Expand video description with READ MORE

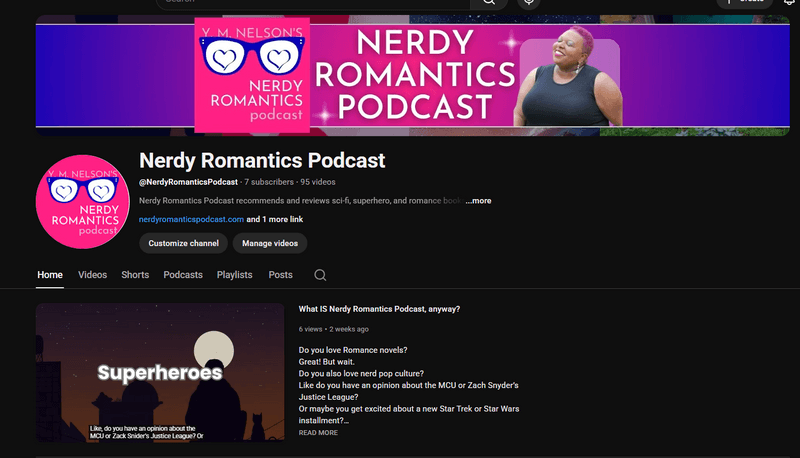tap(318, 432)
